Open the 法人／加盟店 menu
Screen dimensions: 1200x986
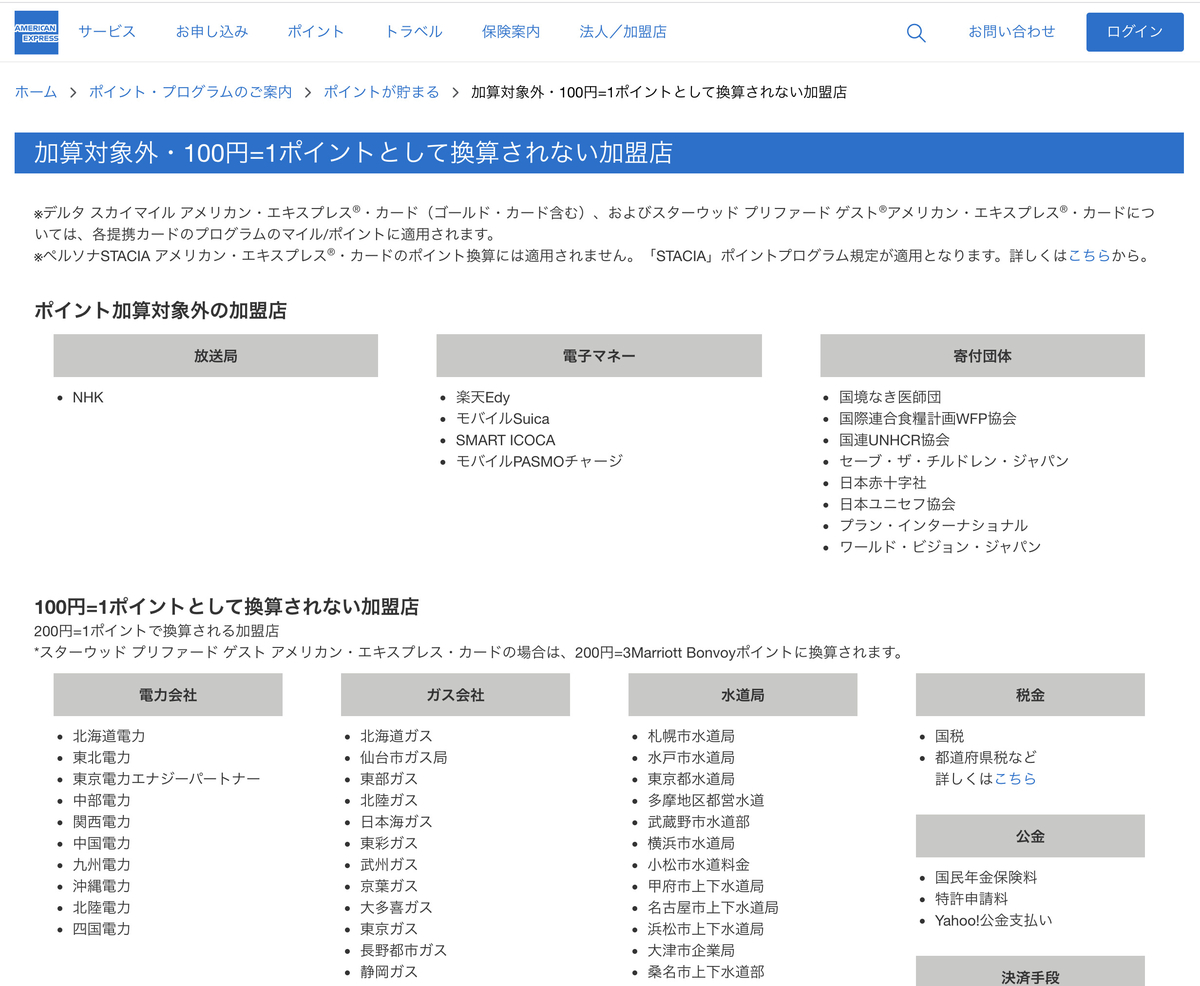click(x=623, y=32)
